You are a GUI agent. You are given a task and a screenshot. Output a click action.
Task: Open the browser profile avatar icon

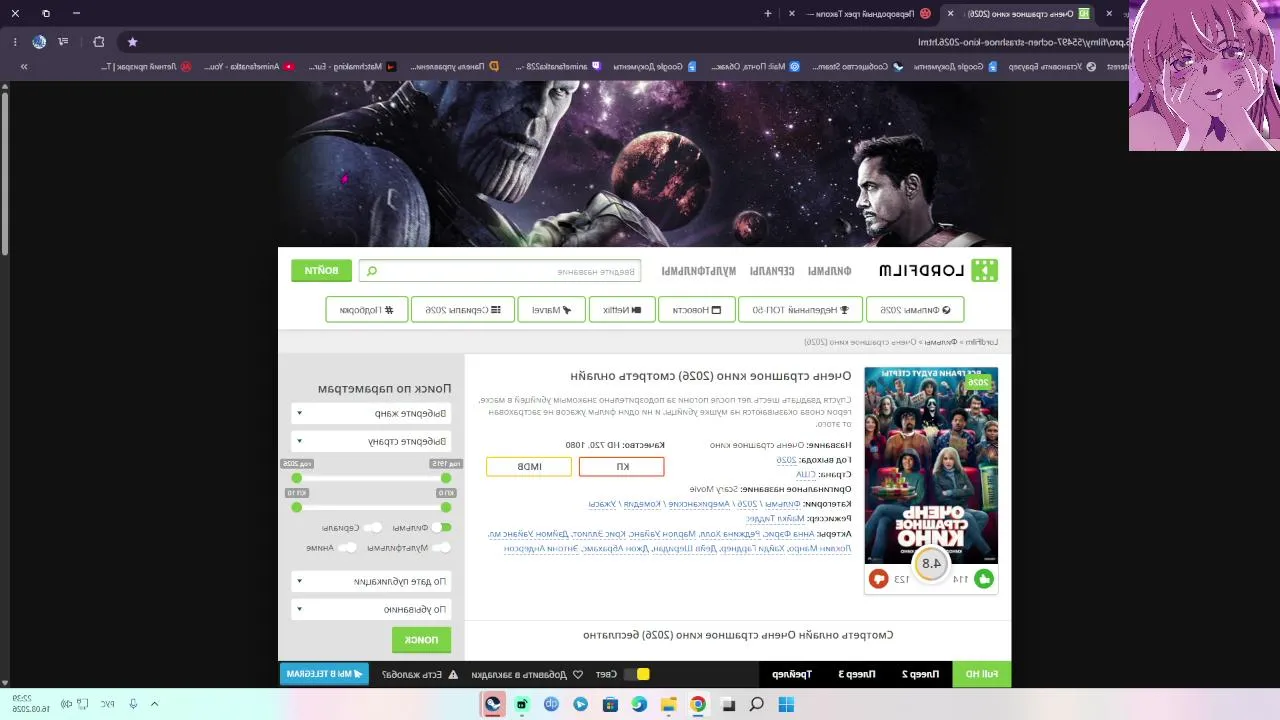coord(39,42)
